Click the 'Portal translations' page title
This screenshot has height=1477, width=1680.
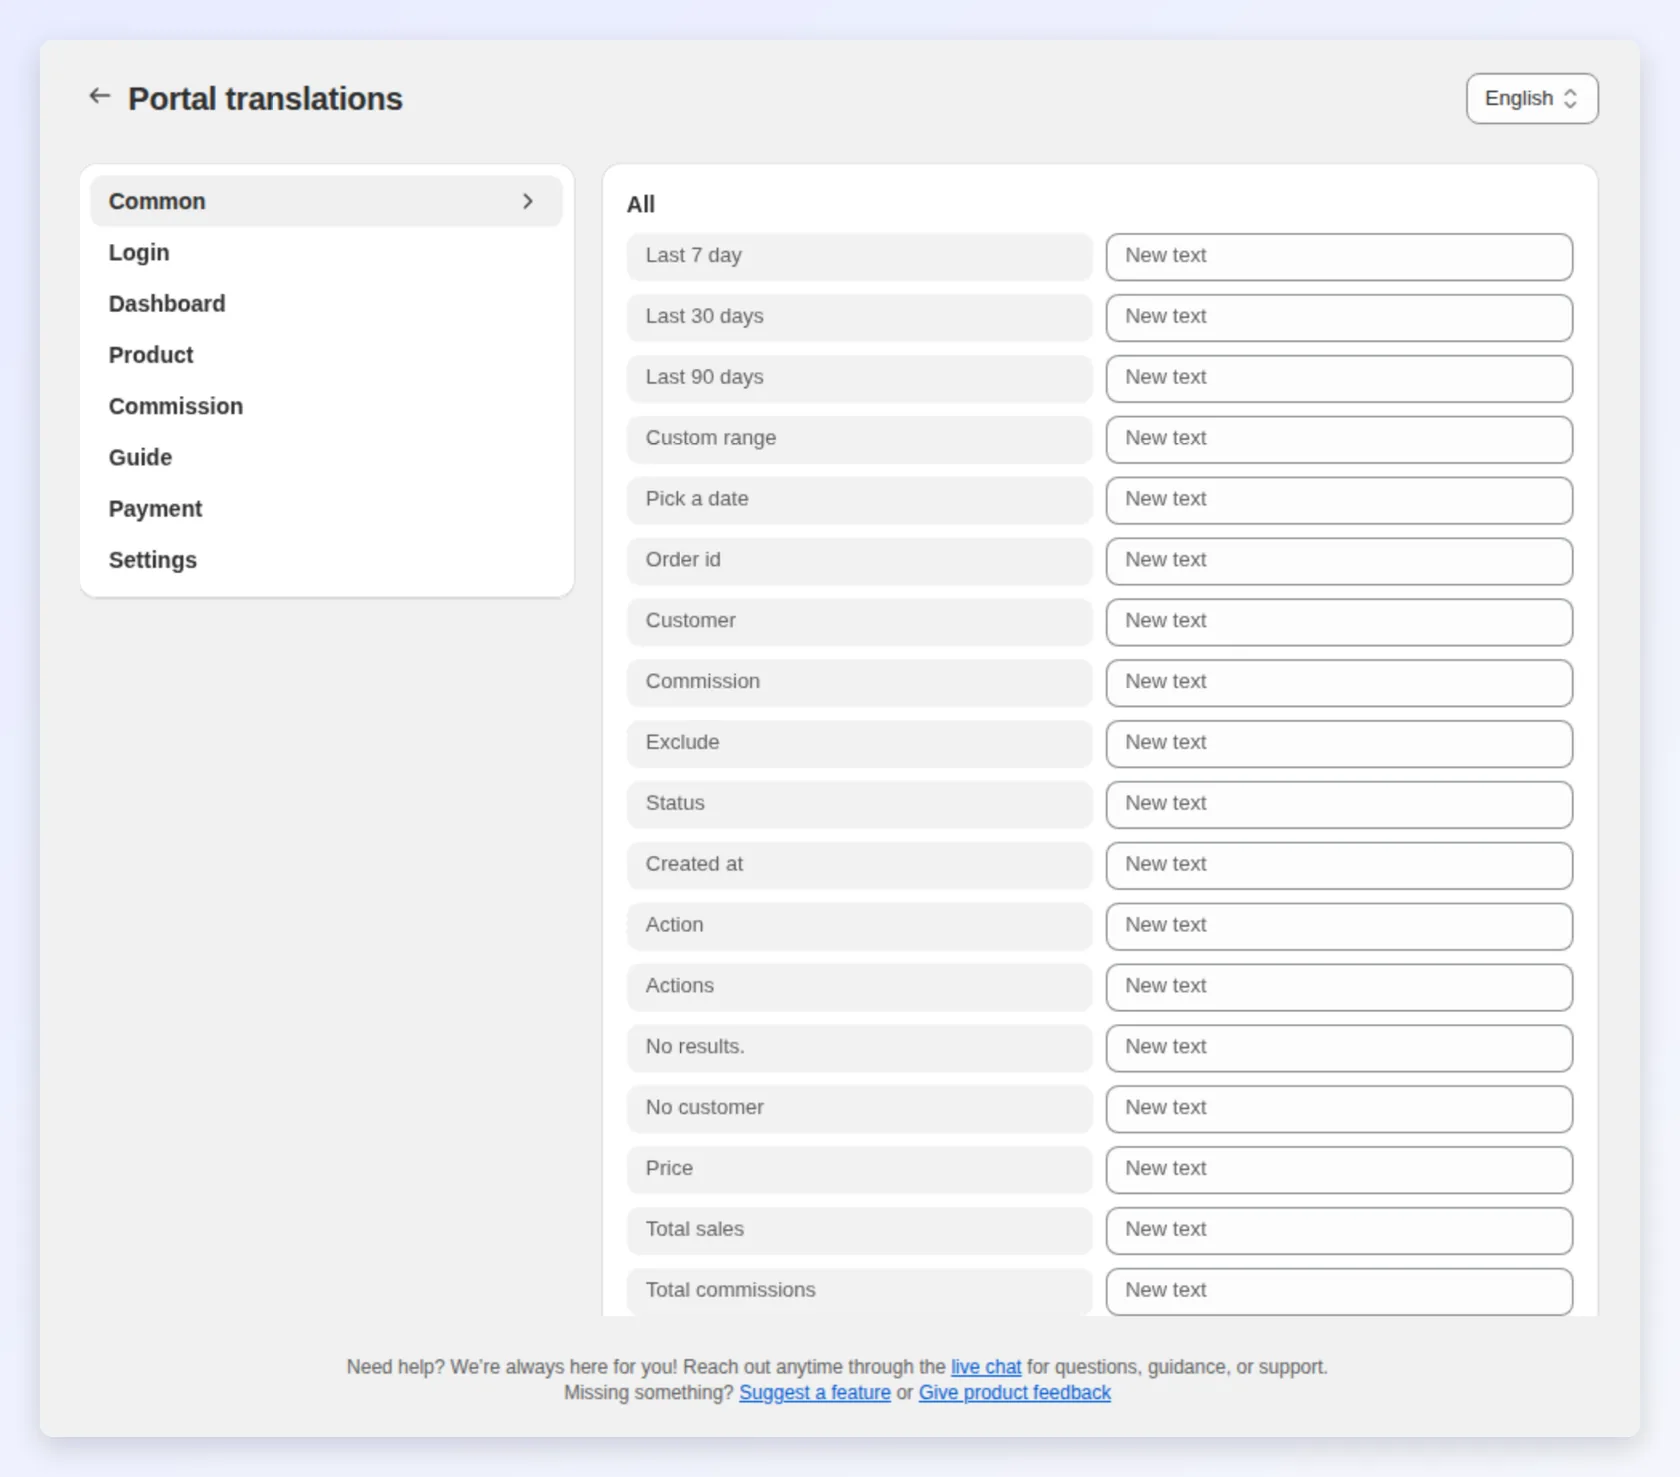(x=265, y=98)
